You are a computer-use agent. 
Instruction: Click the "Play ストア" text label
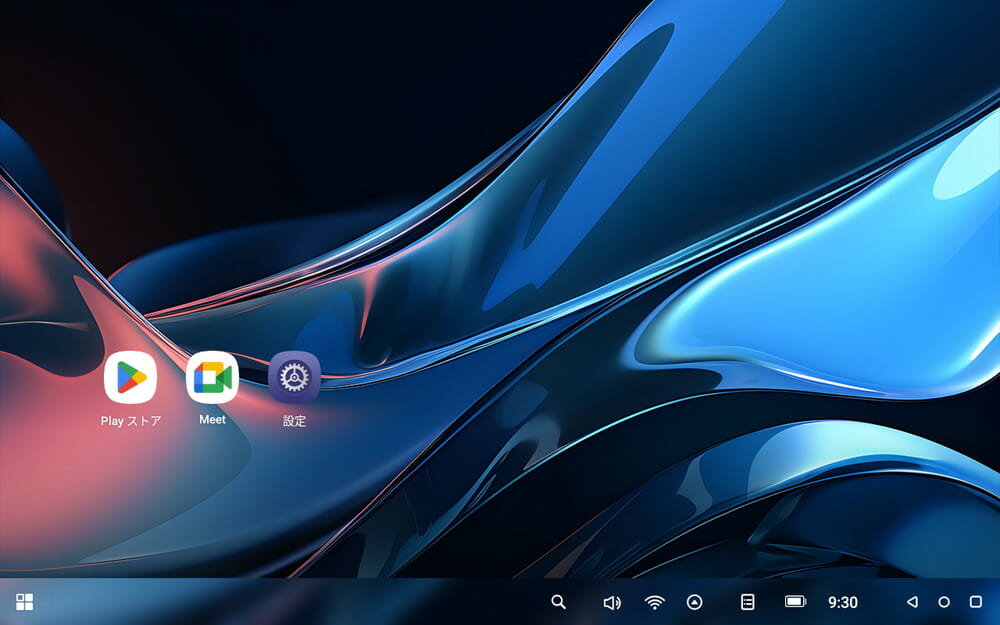tap(130, 421)
